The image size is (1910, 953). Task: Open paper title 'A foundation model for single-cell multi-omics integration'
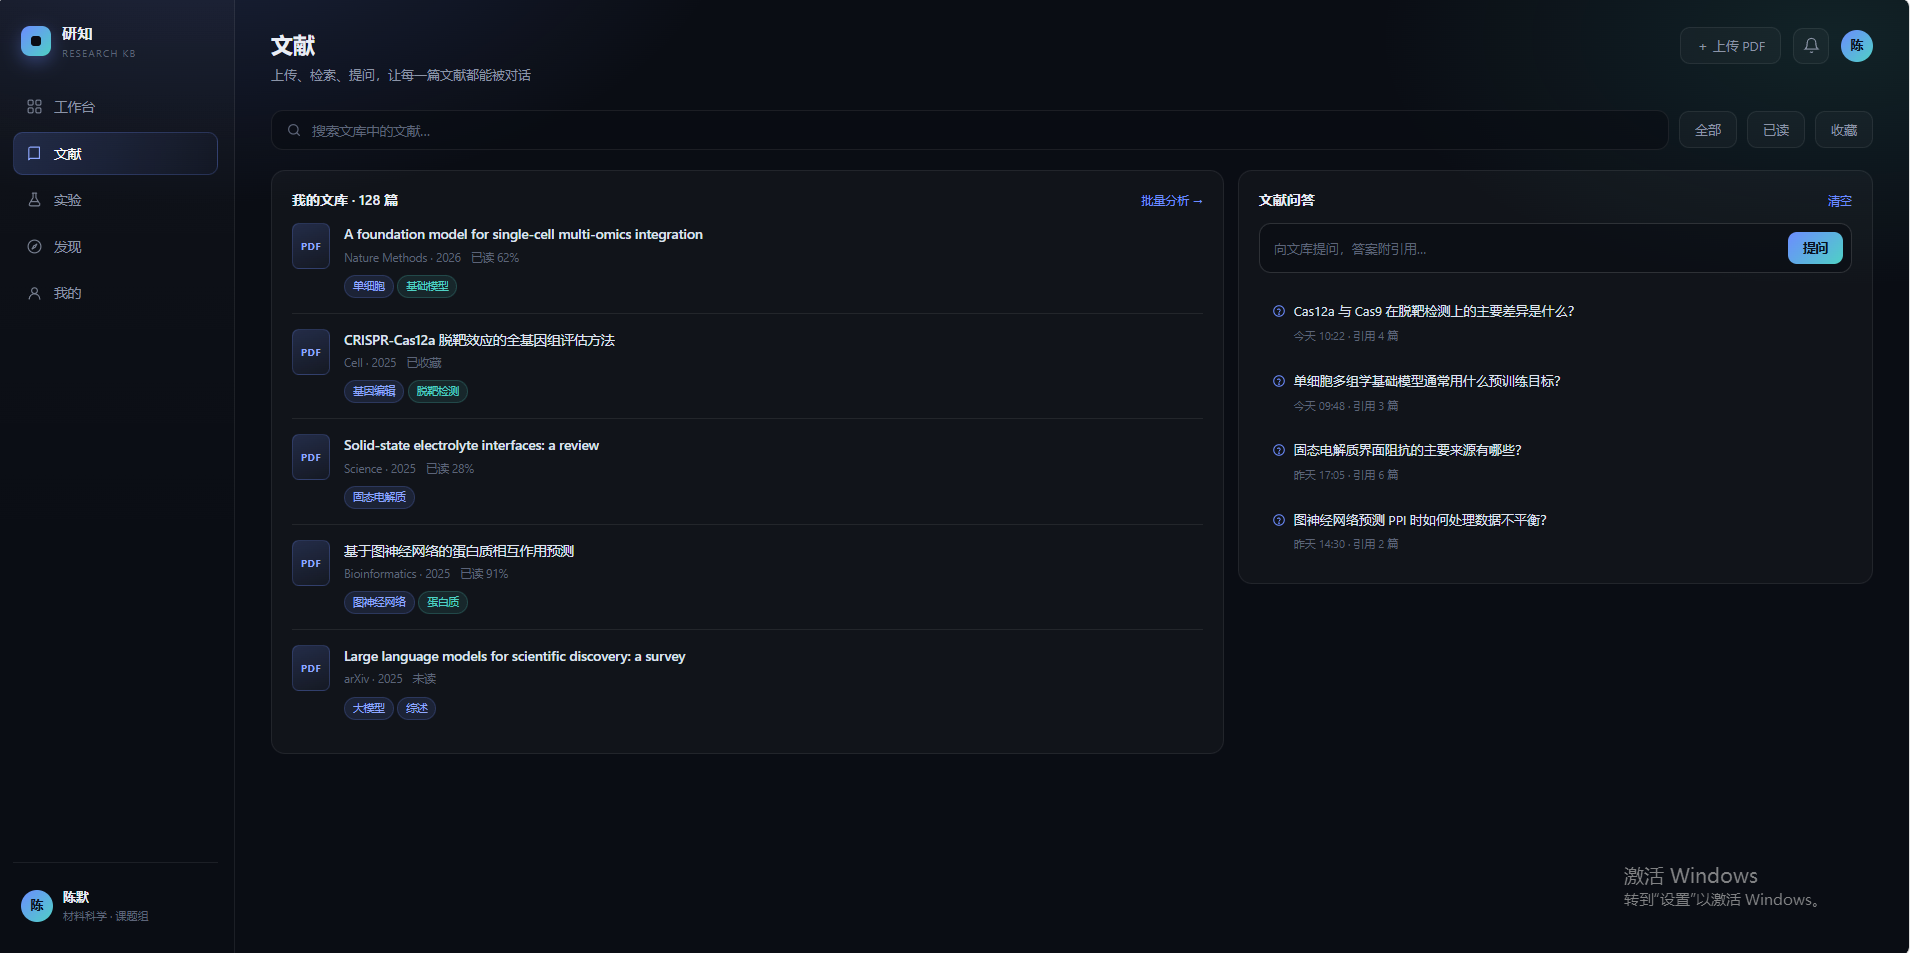[x=523, y=234]
